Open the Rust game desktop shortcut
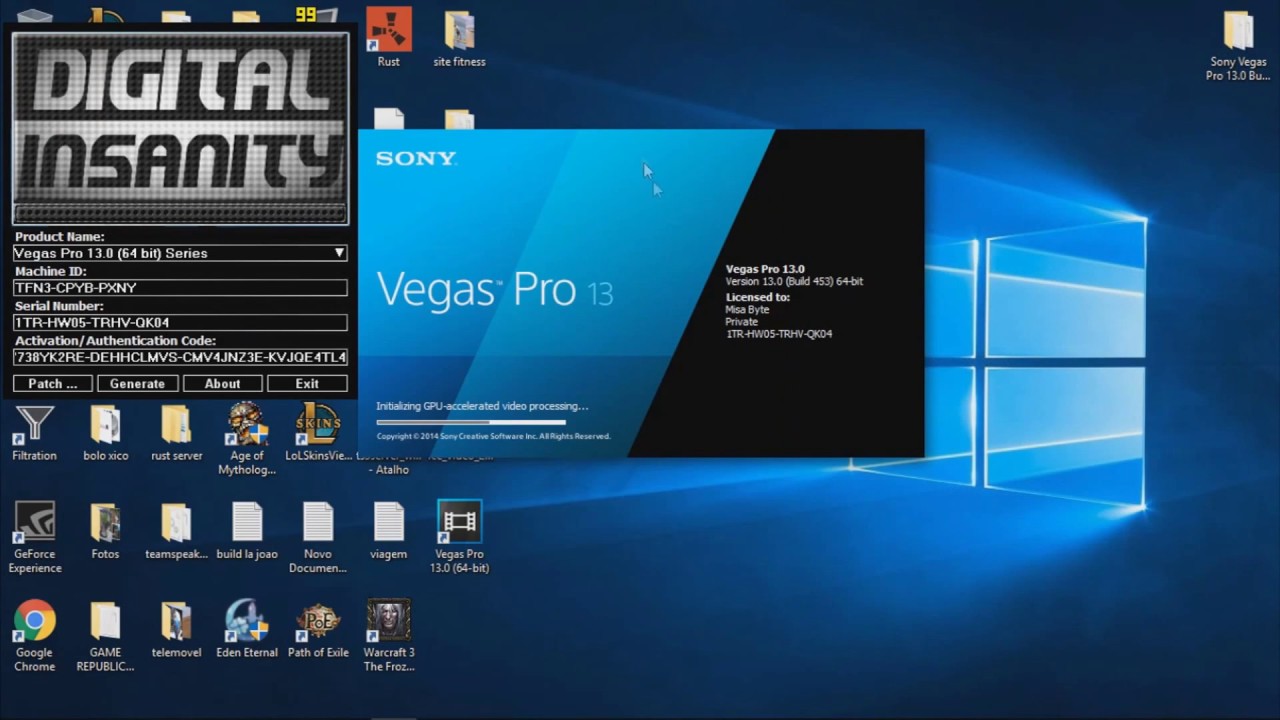The width and height of the screenshot is (1280, 720). point(388,36)
